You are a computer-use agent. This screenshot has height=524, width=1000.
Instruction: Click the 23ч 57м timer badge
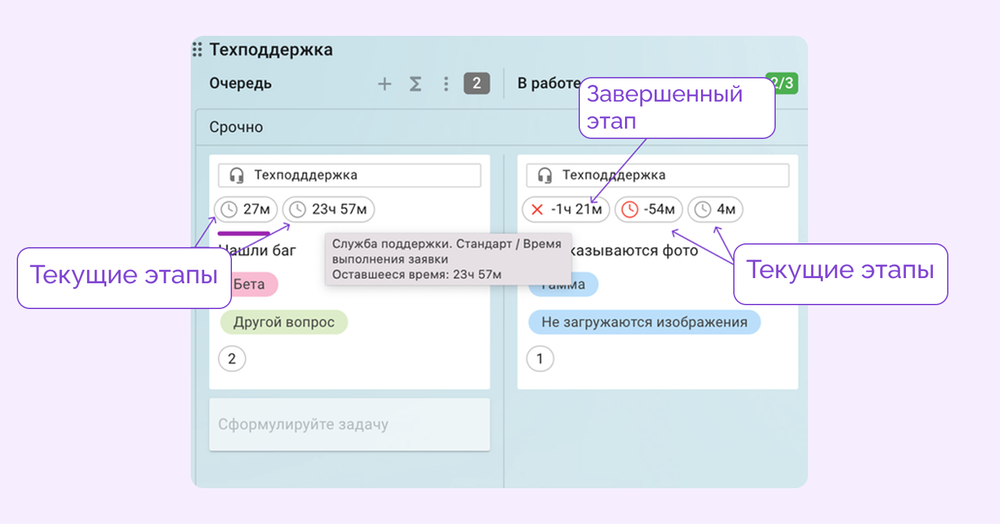click(328, 209)
